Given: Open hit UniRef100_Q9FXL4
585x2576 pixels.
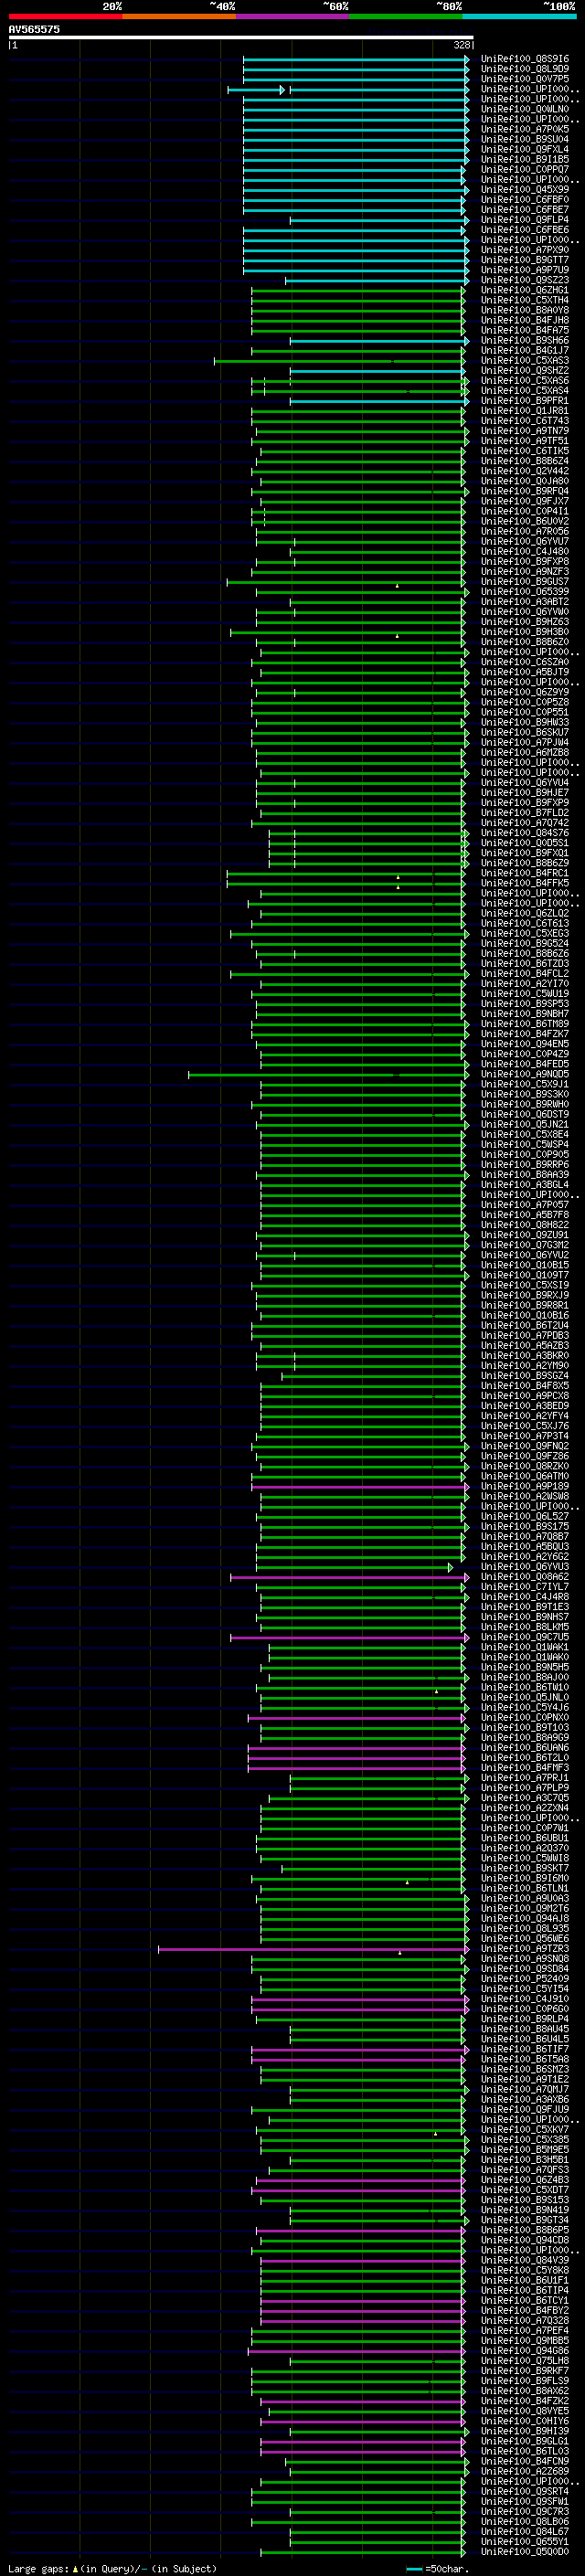Looking at the screenshot, I should (x=525, y=149).
